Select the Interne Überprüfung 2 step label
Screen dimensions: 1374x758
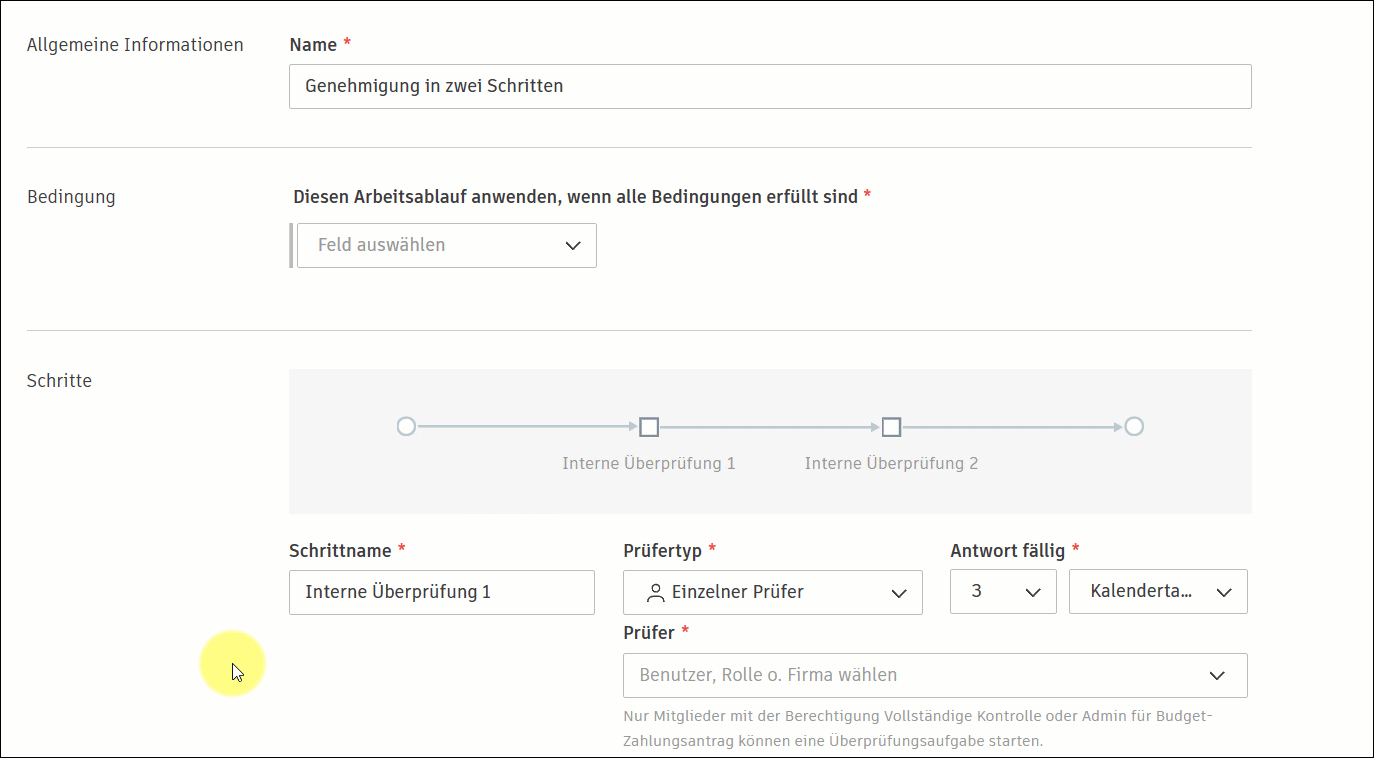click(x=891, y=463)
